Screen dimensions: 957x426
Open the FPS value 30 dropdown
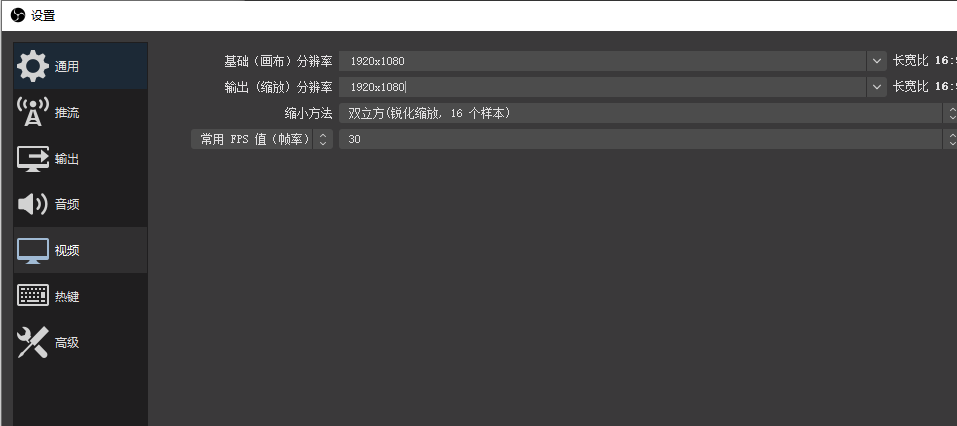click(648, 139)
